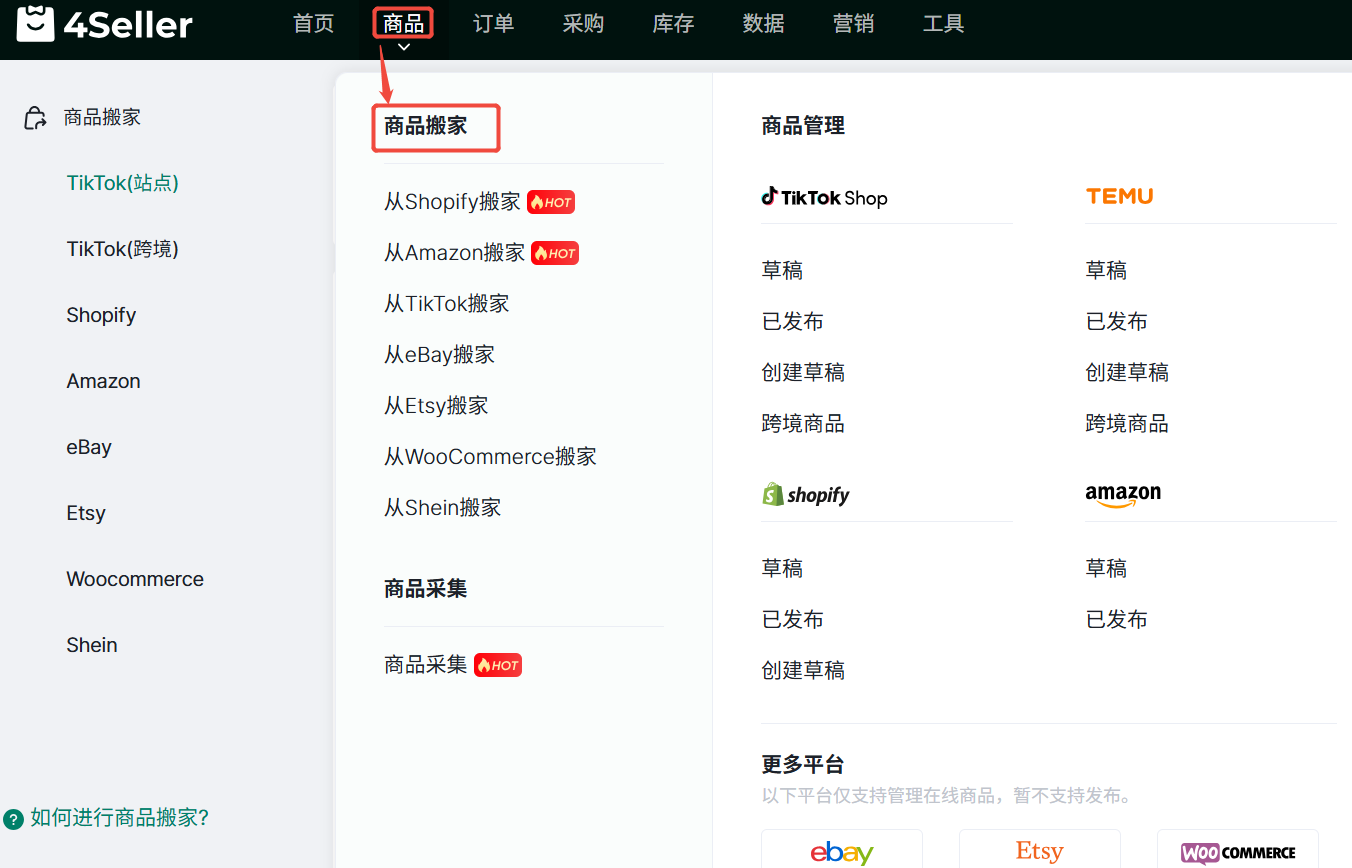Select Shopify in the sidebar
The height and width of the screenshot is (868, 1352).
click(101, 315)
